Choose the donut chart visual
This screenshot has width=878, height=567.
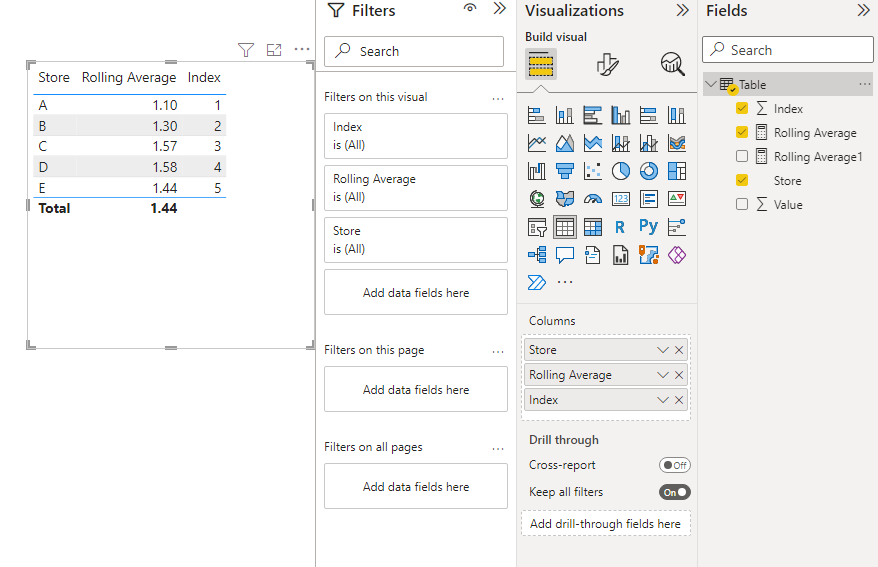click(x=648, y=171)
